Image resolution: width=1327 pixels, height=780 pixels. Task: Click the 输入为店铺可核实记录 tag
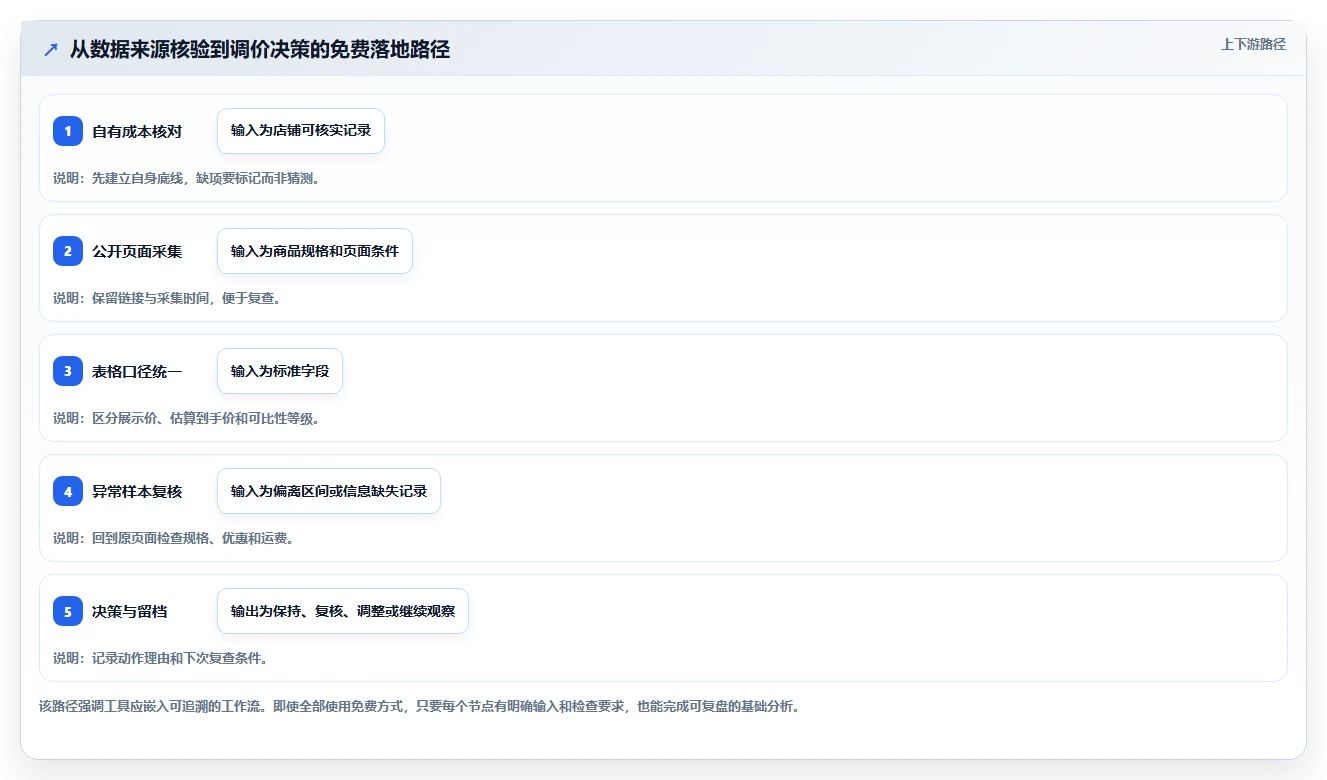tap(301, 131)
